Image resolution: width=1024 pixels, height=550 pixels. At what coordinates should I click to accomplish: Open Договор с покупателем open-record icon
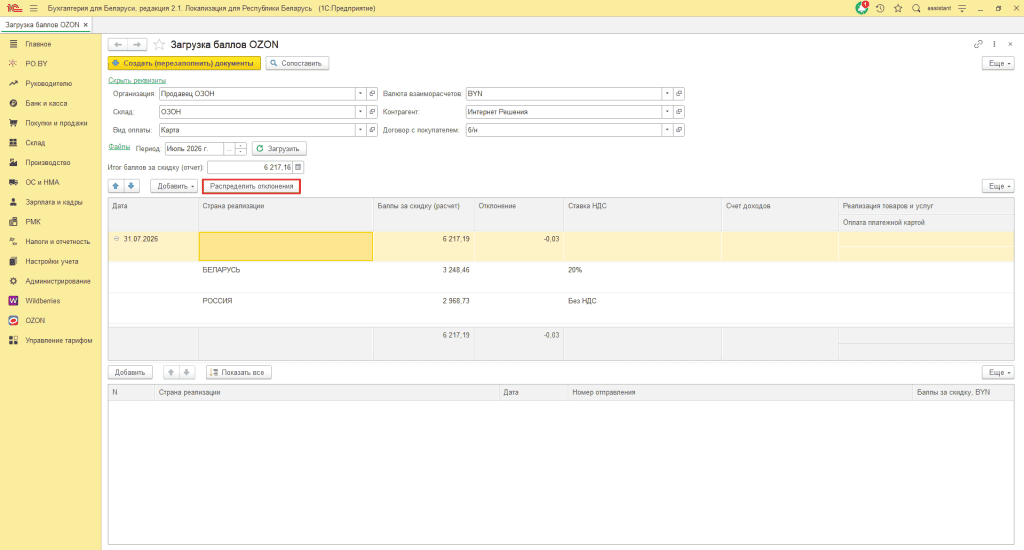click(679, 130)
